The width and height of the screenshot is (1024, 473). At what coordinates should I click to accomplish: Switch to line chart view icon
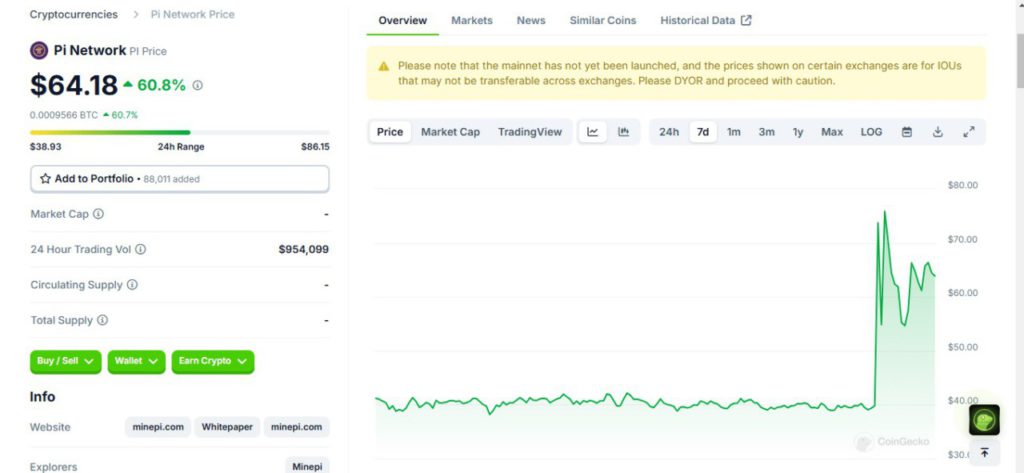pos(593,132)
